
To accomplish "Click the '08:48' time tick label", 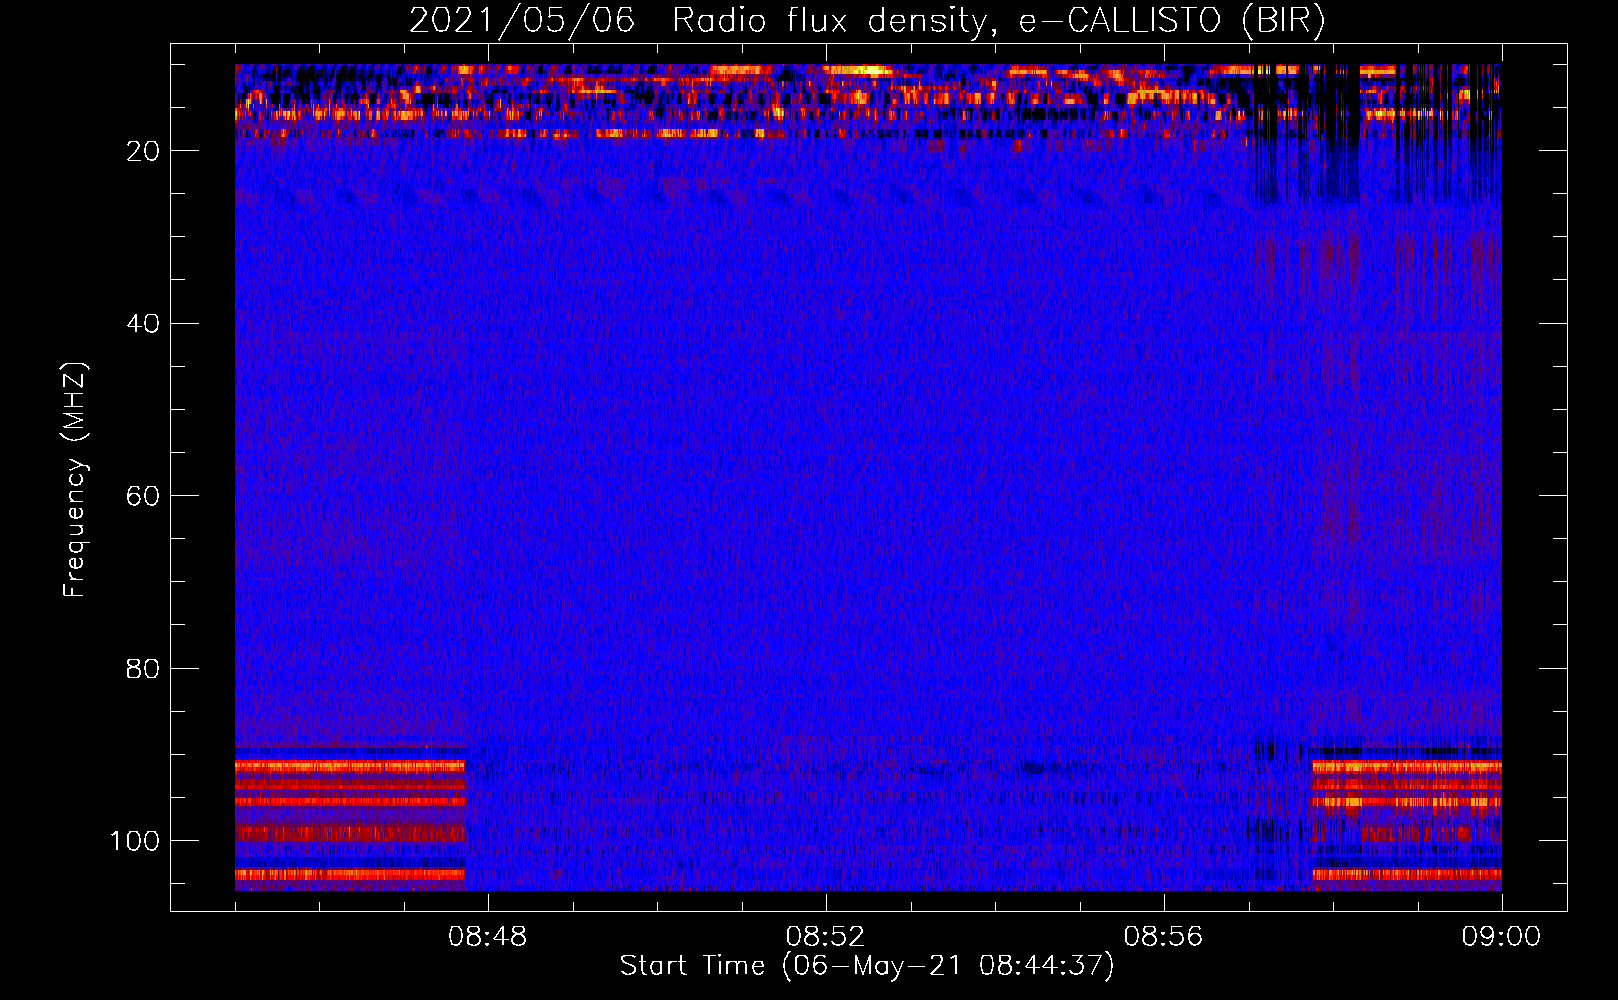I will tap(487, 937).
